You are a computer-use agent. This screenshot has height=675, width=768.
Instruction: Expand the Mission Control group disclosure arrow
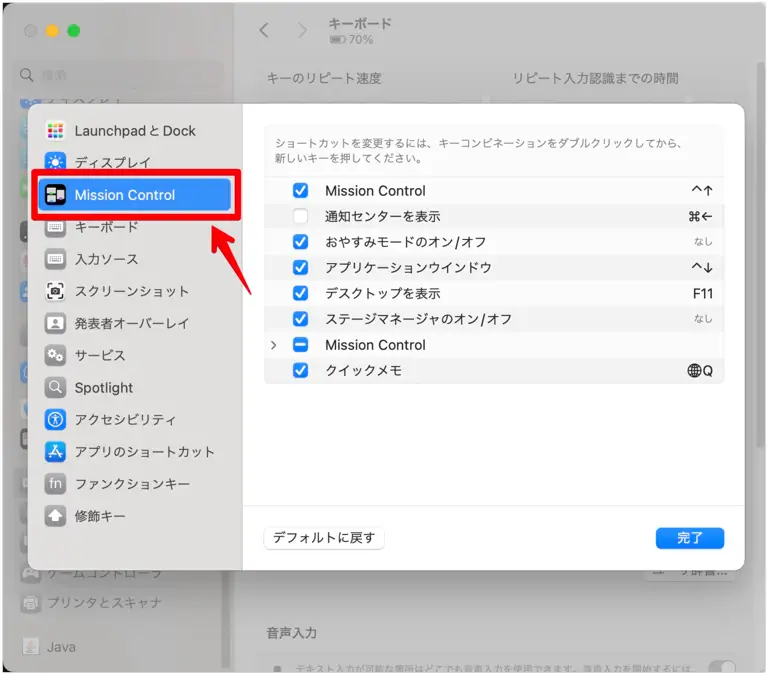coord(274,345)
